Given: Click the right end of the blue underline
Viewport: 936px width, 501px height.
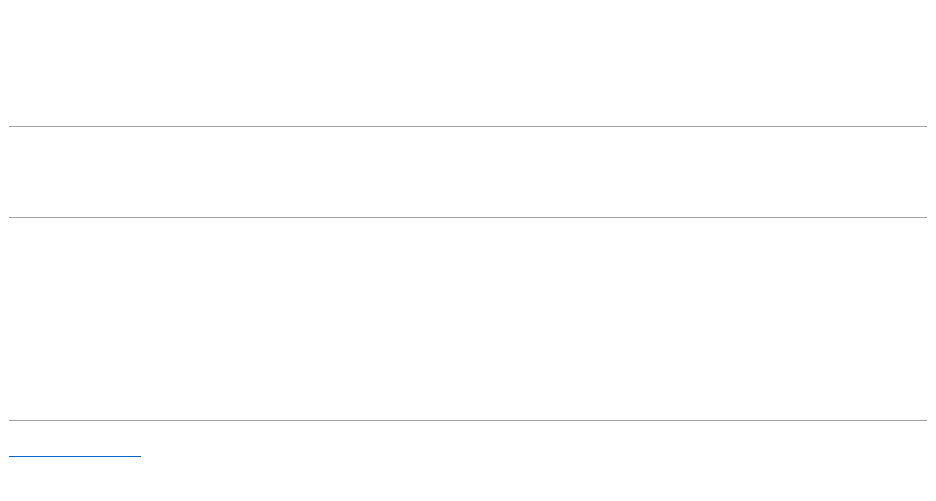Looking at the screenshot, I should tap(140, 456).
